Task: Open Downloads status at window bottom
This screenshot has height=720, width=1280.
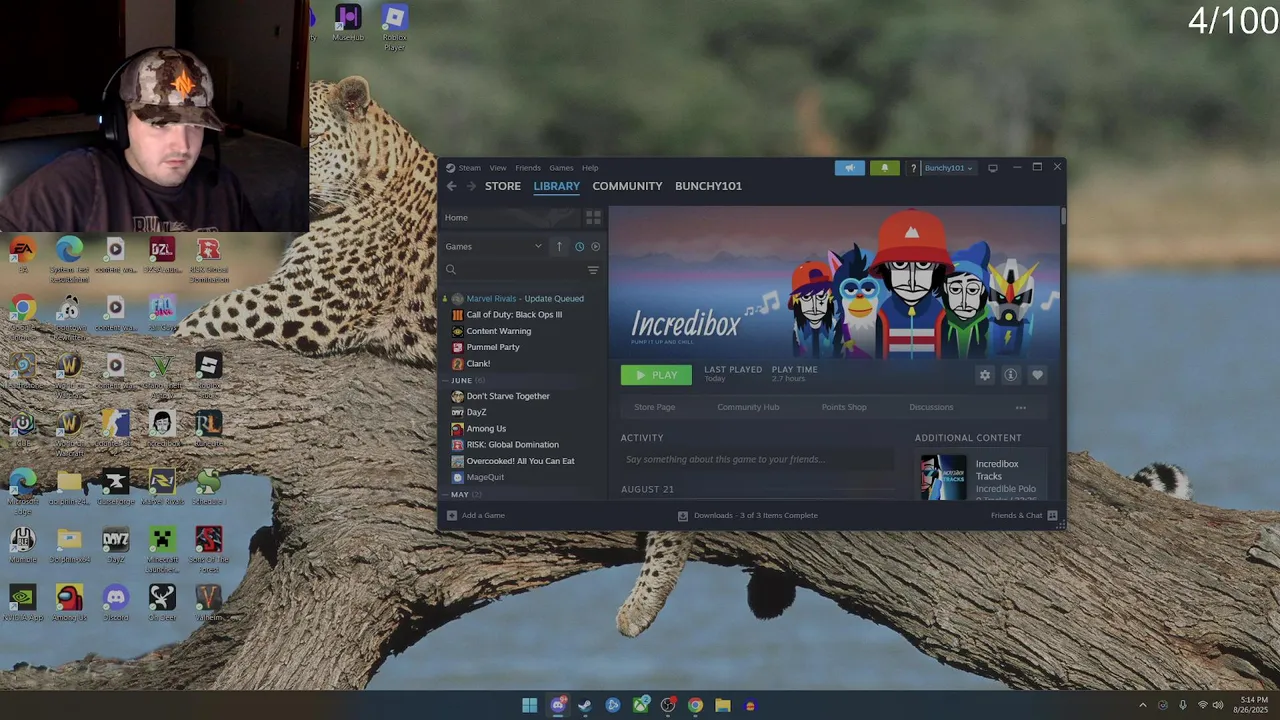Action: [x=748, y=515]
